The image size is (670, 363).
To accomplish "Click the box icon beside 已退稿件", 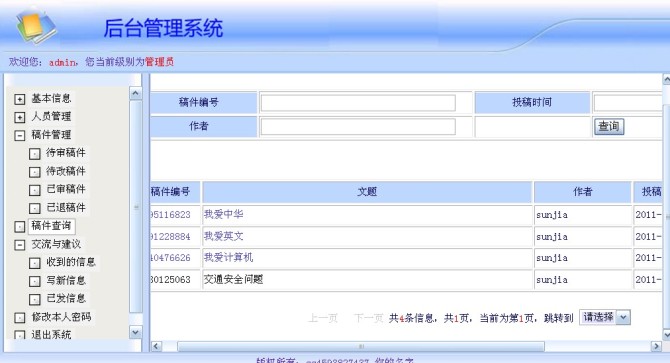I will point(35,208).
